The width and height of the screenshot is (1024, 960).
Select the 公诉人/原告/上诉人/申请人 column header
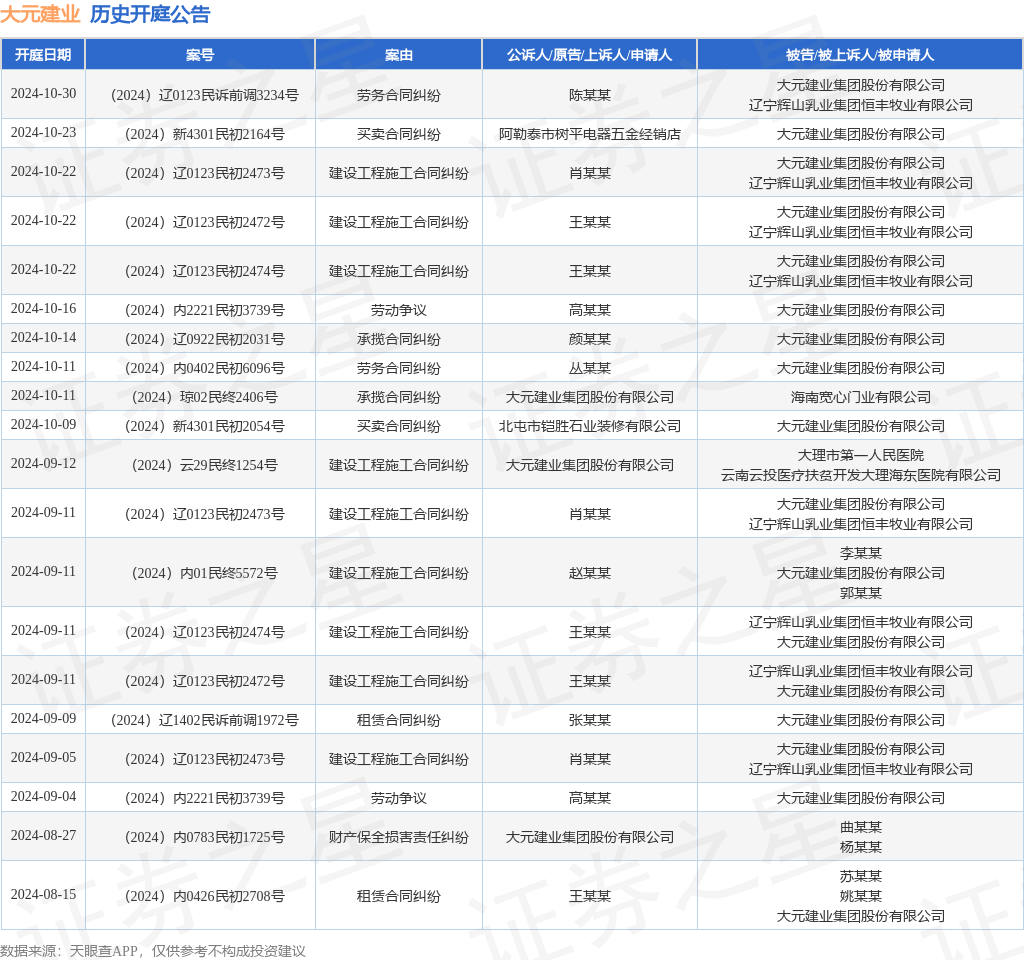pos(590,55)
